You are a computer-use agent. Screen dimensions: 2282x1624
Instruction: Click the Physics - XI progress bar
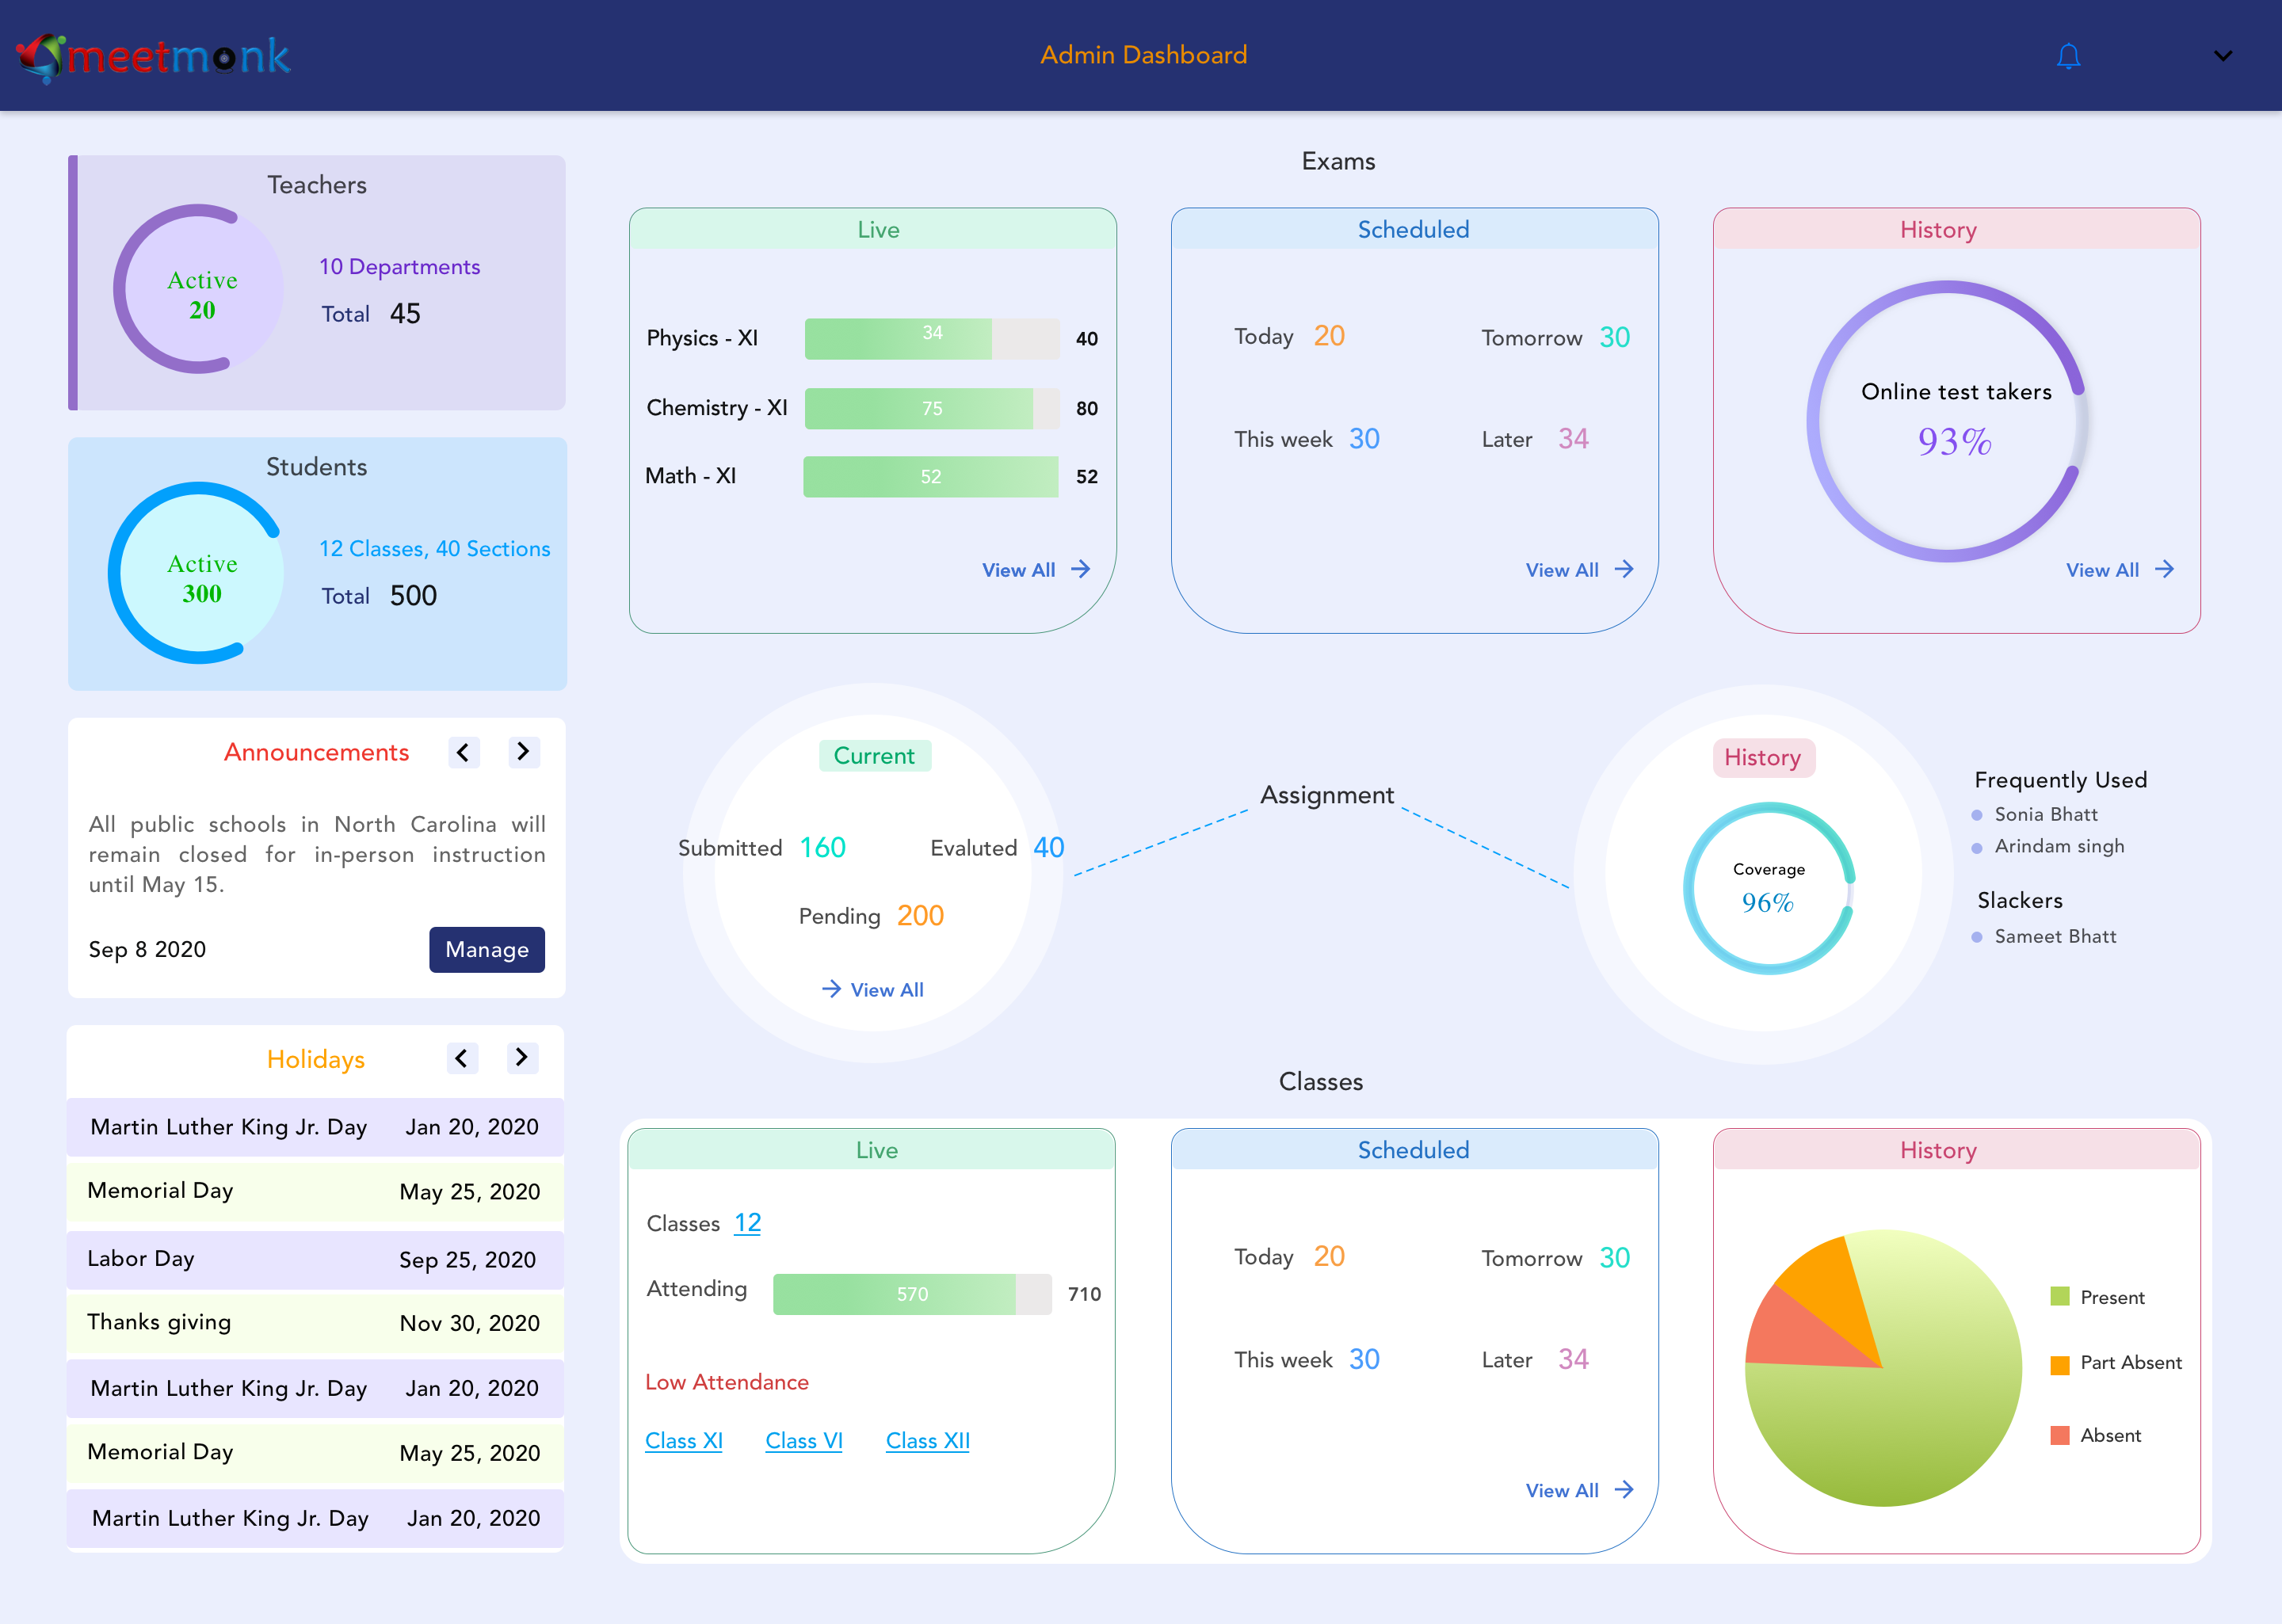(931, 339)
